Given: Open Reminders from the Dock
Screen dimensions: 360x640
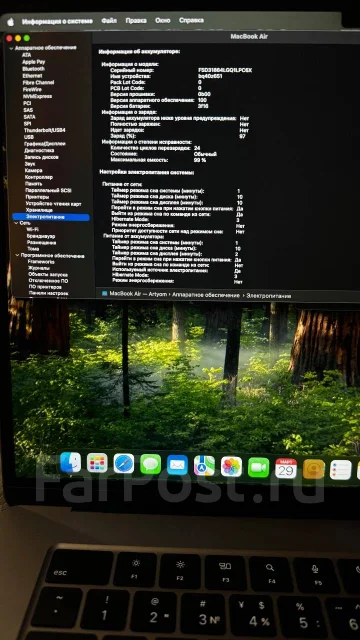Looking at the screenshot, I should point(341,470).
